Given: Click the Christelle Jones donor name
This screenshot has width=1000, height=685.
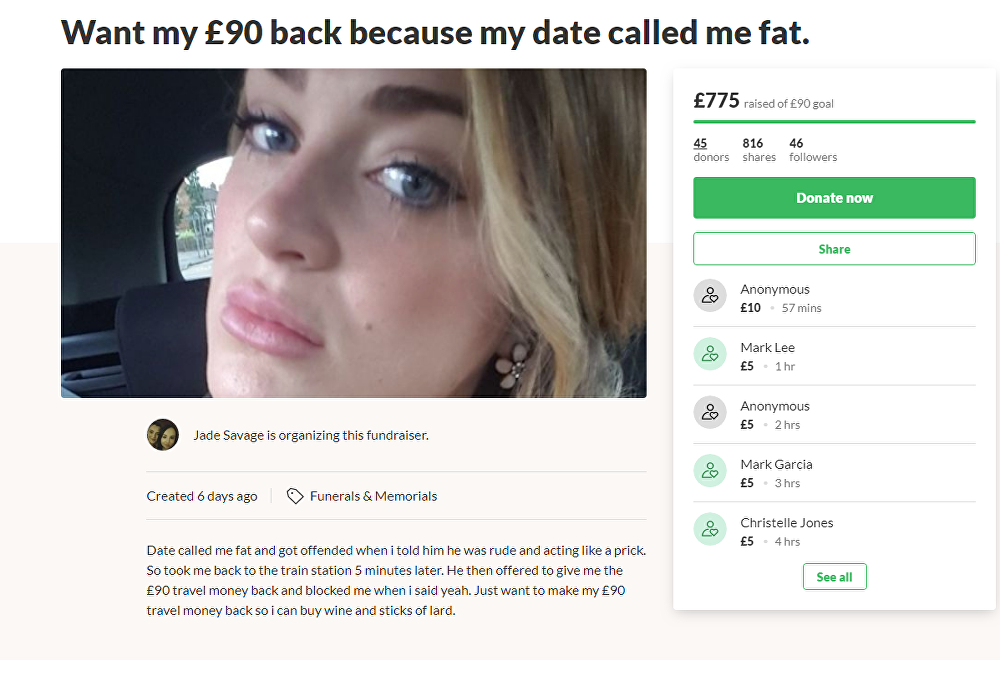Looking at the screenshot, I should pyautogui.click(x=786, y=522).
